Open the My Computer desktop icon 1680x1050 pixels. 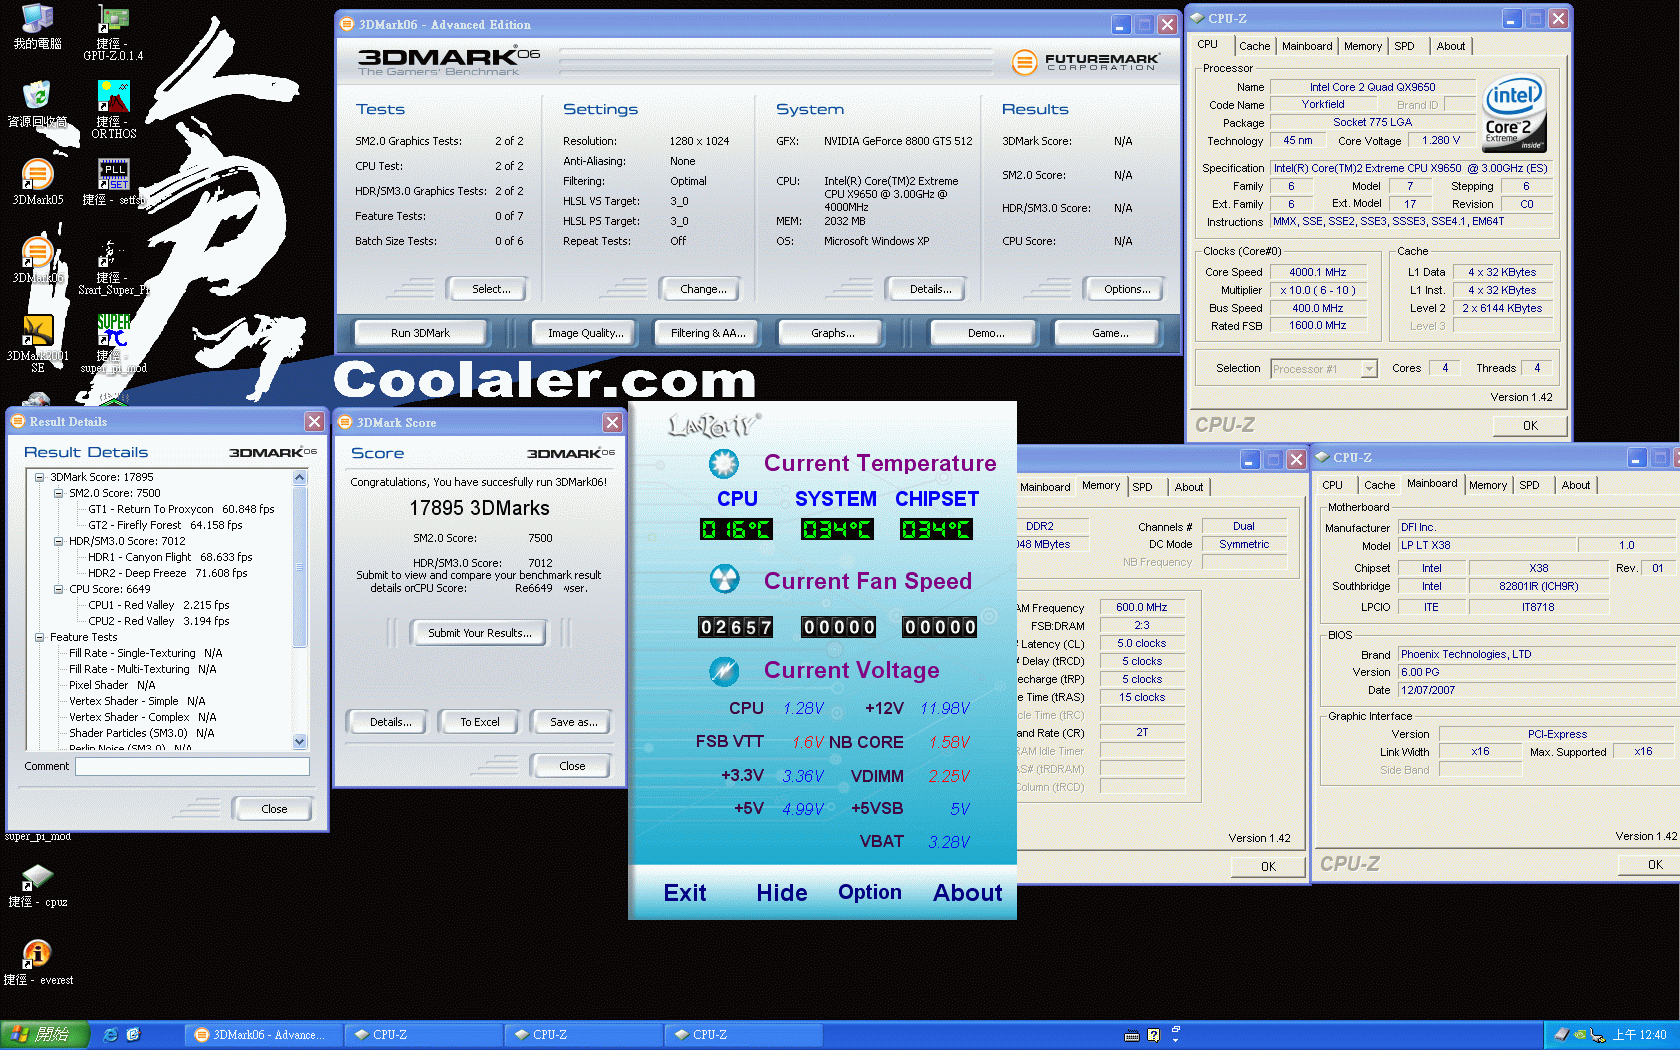(x=37, y=27)
